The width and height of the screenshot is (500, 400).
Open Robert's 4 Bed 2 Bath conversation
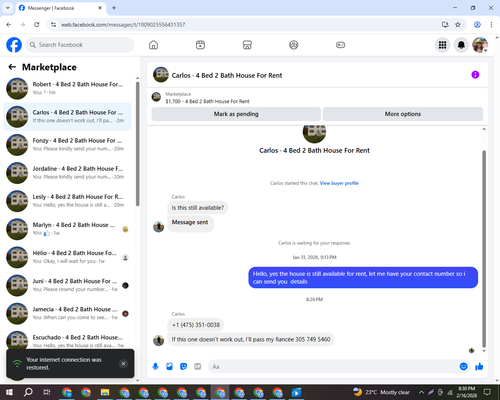pyautogui.click(x=67, y=88)
